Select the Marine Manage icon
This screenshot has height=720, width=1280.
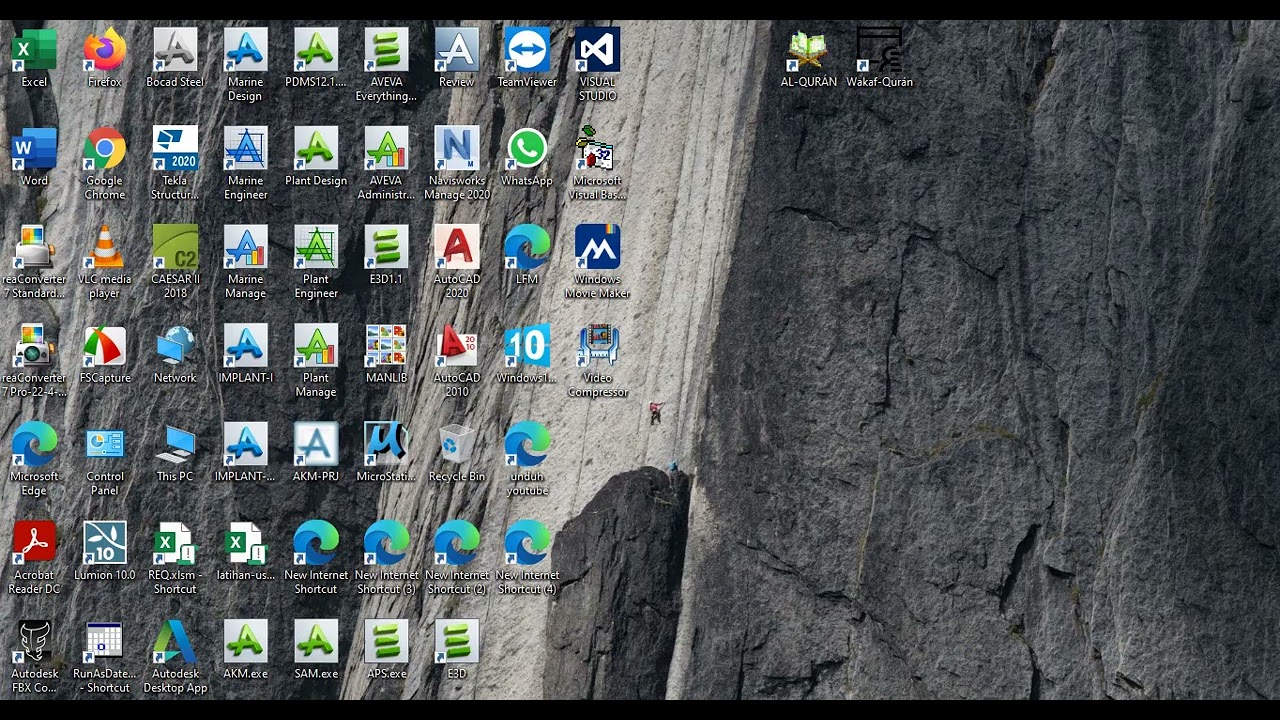[245, 247]
